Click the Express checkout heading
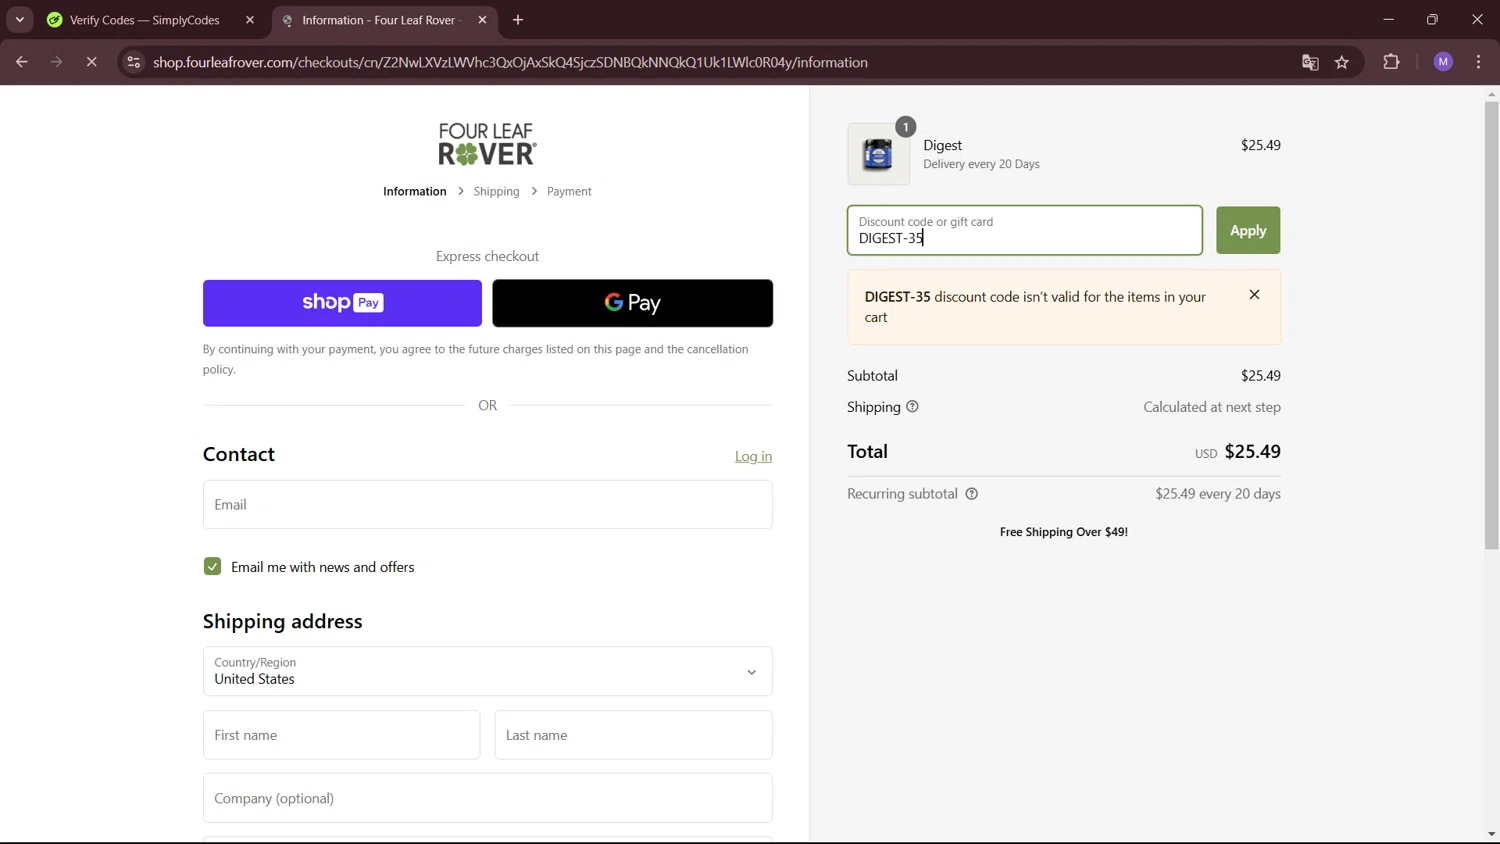1500x844 pixels. coord(487,256)
